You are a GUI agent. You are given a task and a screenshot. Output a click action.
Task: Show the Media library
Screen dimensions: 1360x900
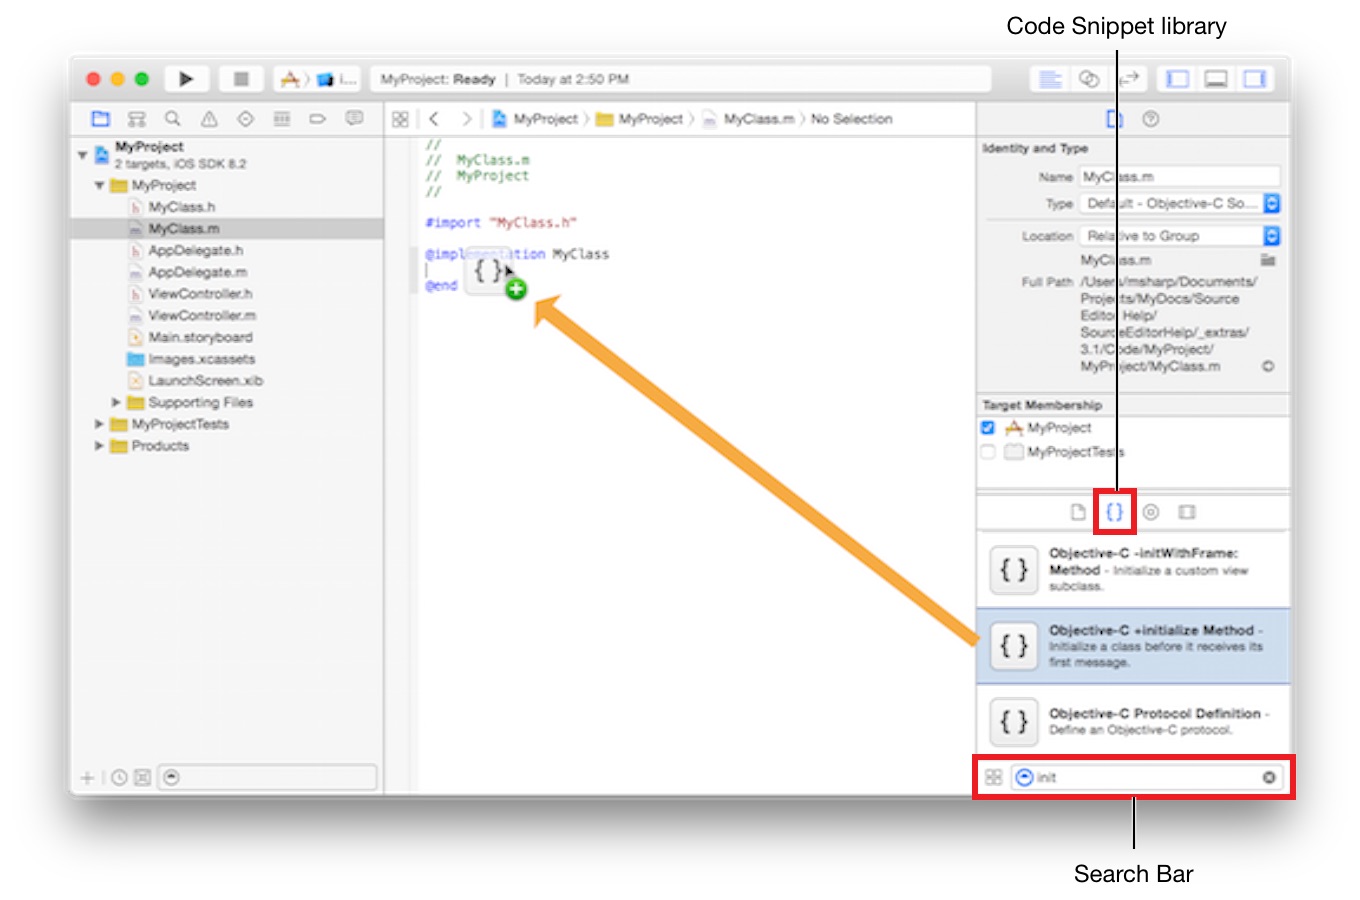1187,512
